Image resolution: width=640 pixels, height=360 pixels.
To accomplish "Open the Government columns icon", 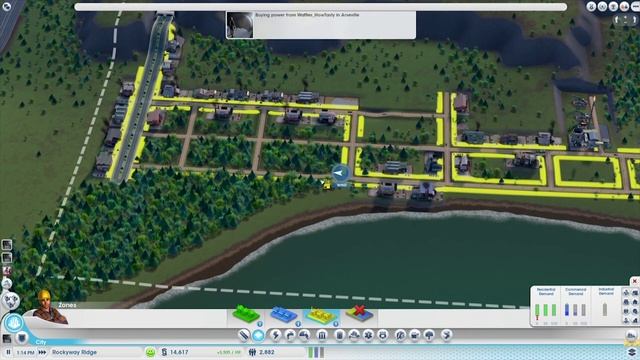I will coord(322,336).
